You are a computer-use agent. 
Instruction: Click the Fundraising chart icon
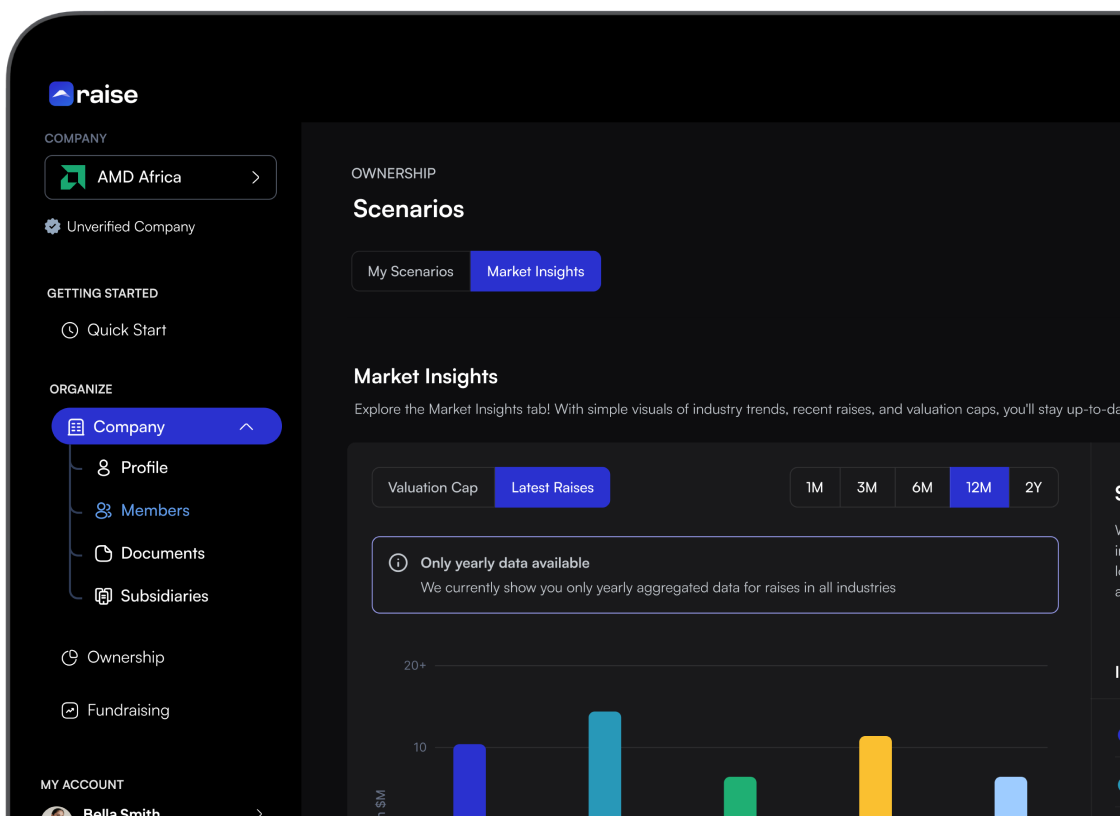70,710
